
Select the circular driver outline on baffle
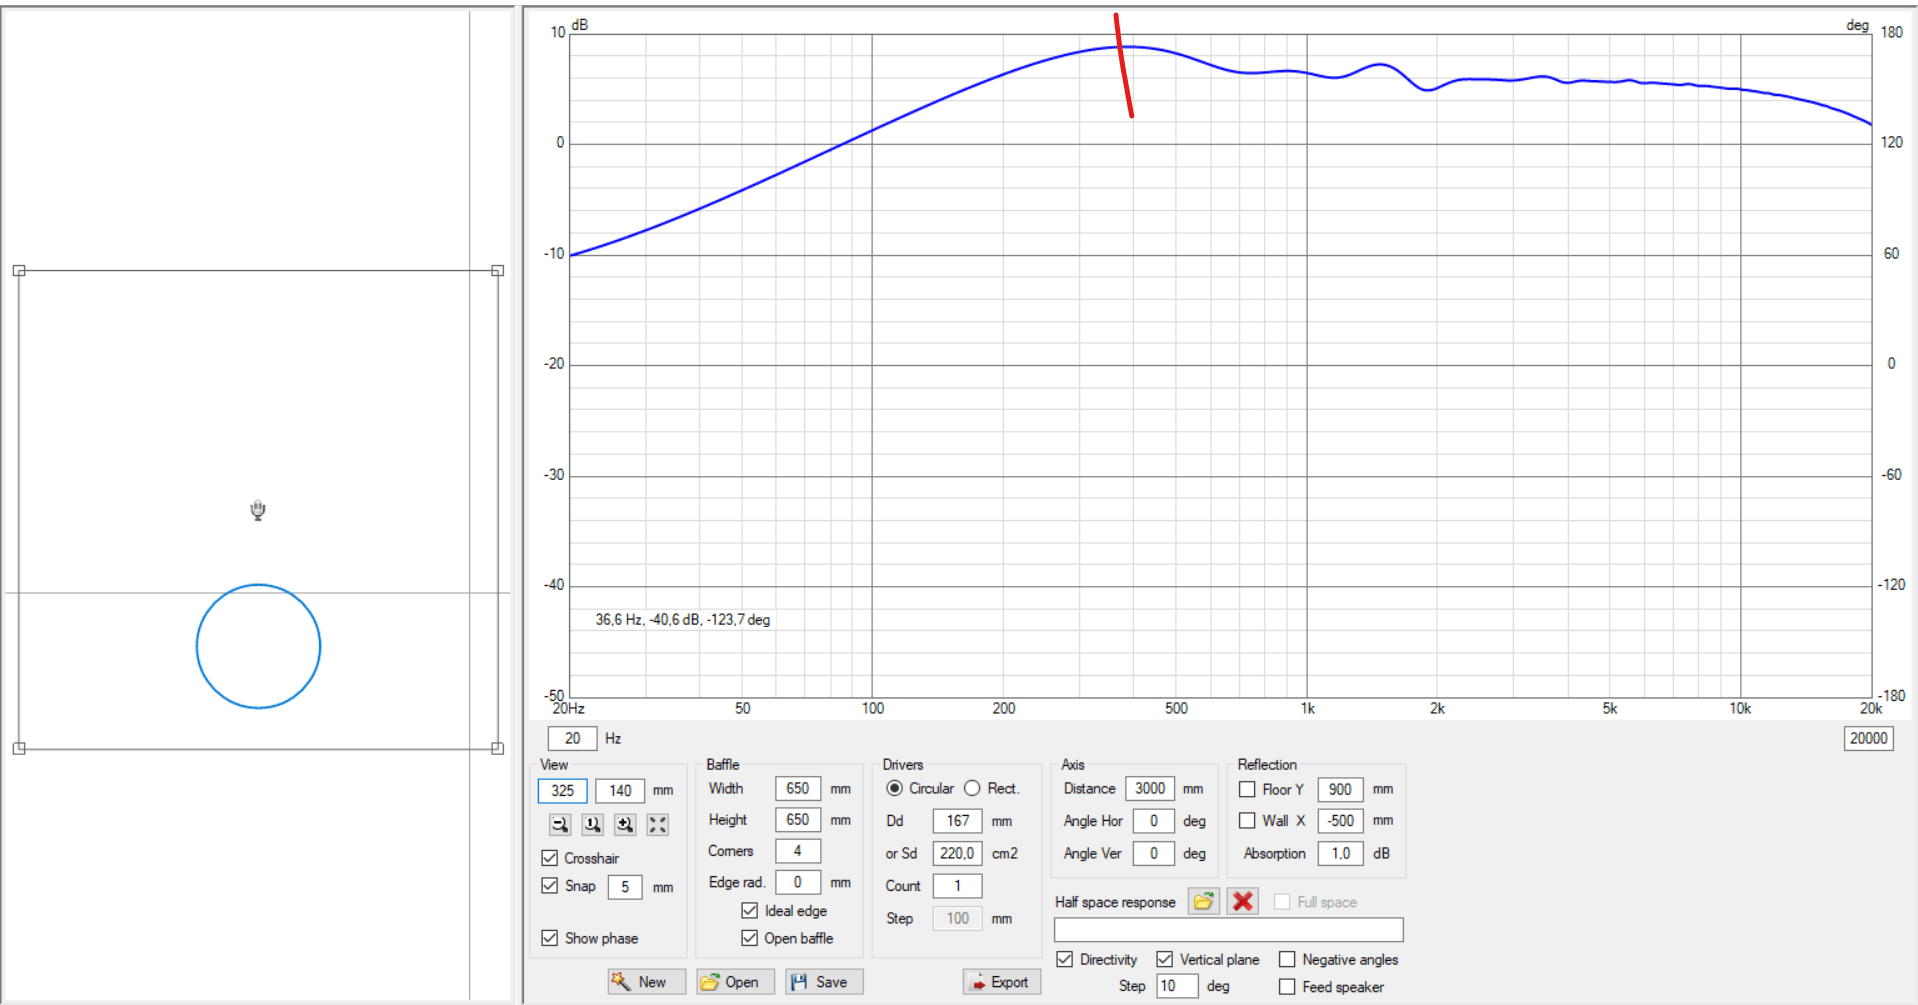pyautogui.click(x=258, y=646)
